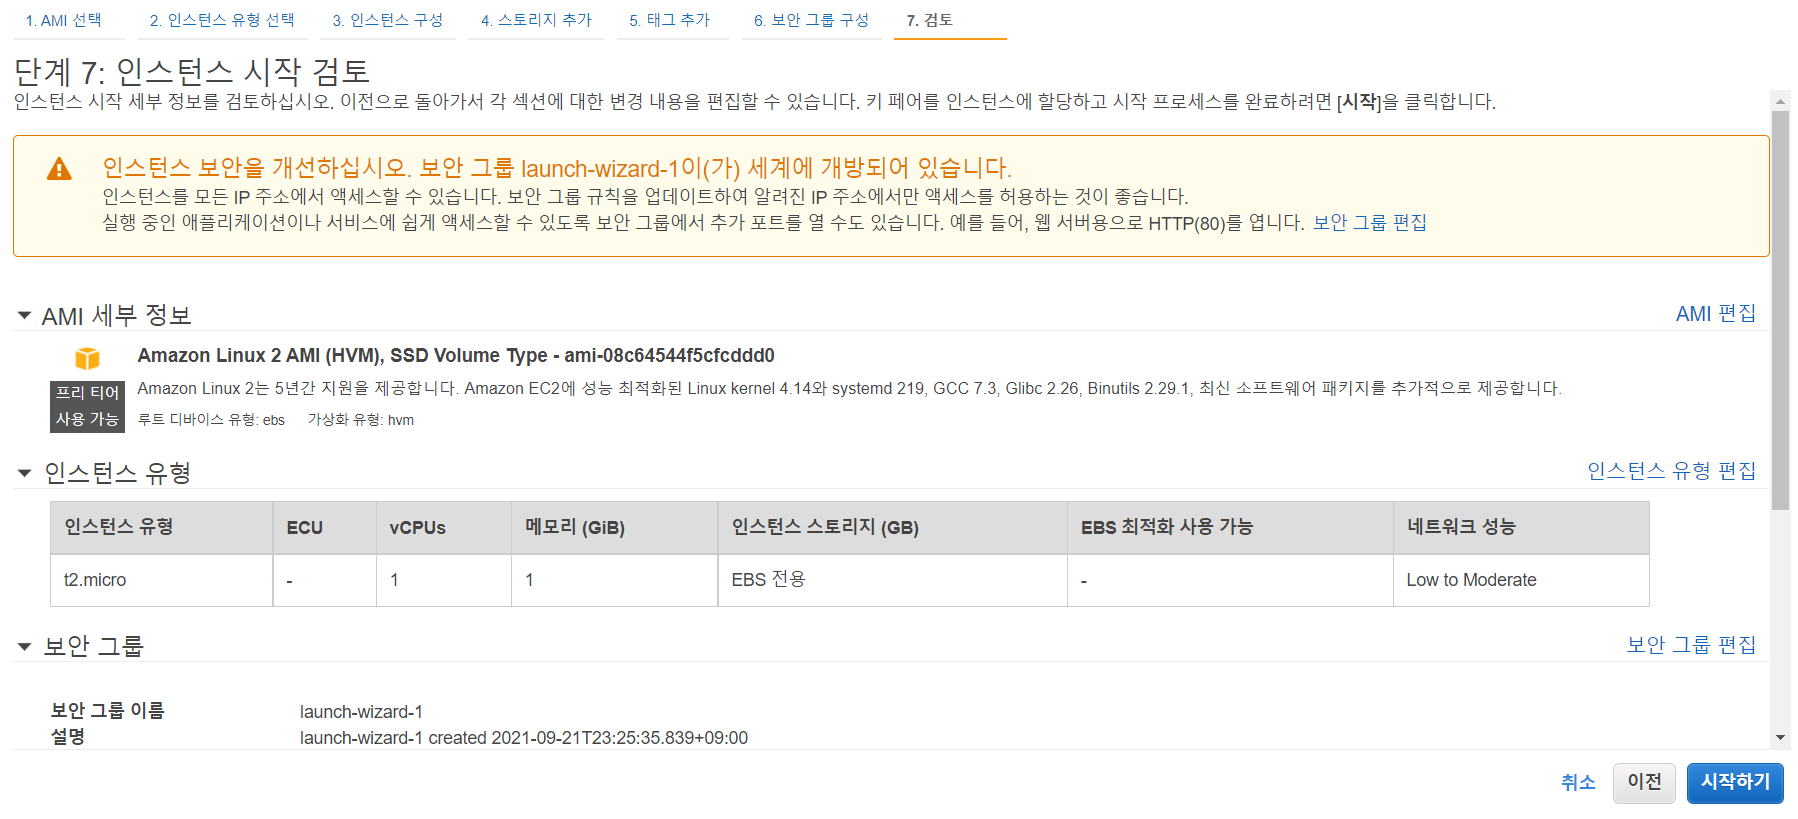The image size is (1798, 819).
Task: Click the 이전 button
Action: point(1644,783)
